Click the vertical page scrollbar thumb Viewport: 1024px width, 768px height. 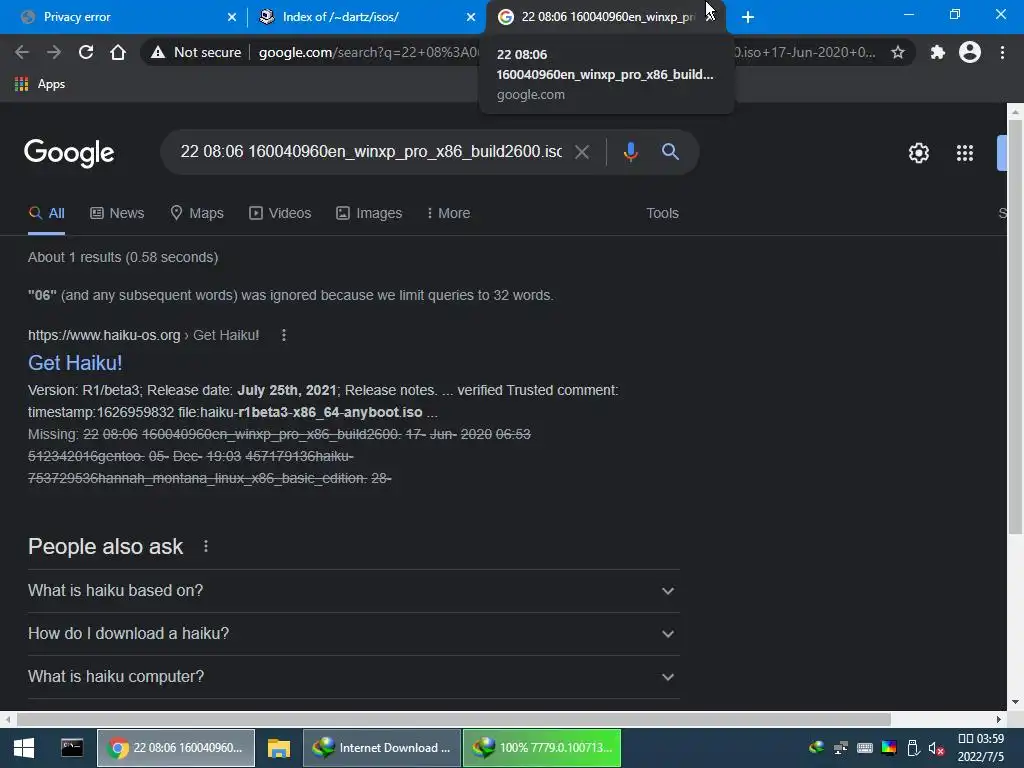point(1015,328)
